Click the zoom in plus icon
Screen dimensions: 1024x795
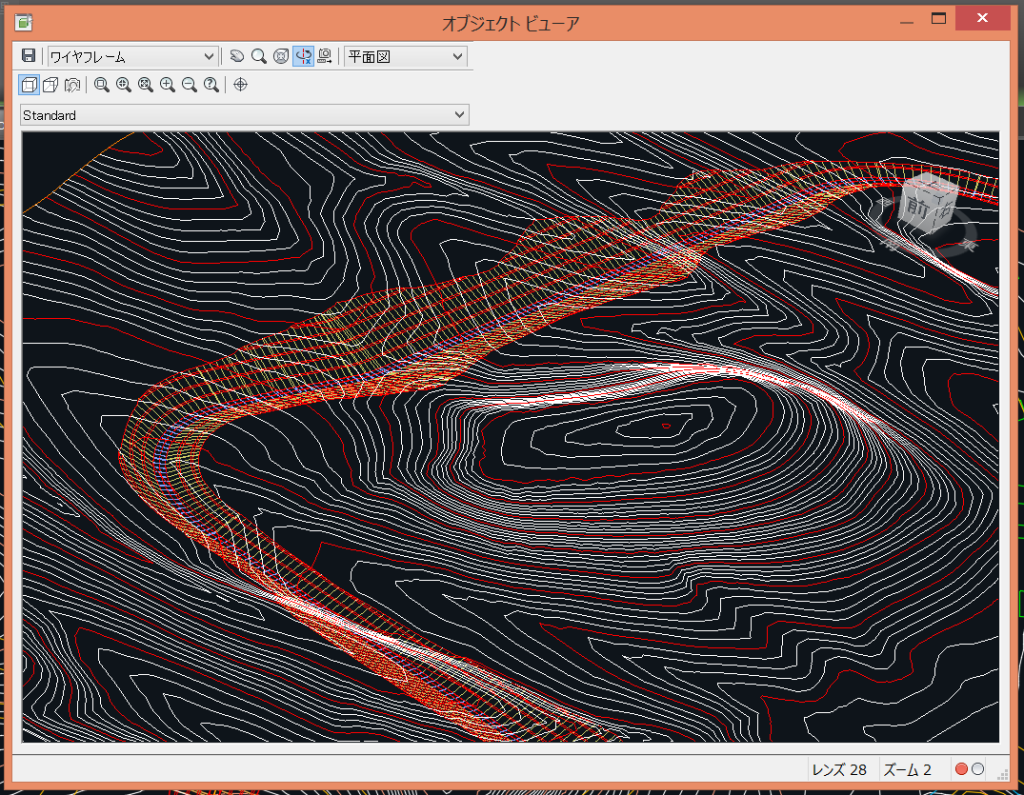point(167,85)
